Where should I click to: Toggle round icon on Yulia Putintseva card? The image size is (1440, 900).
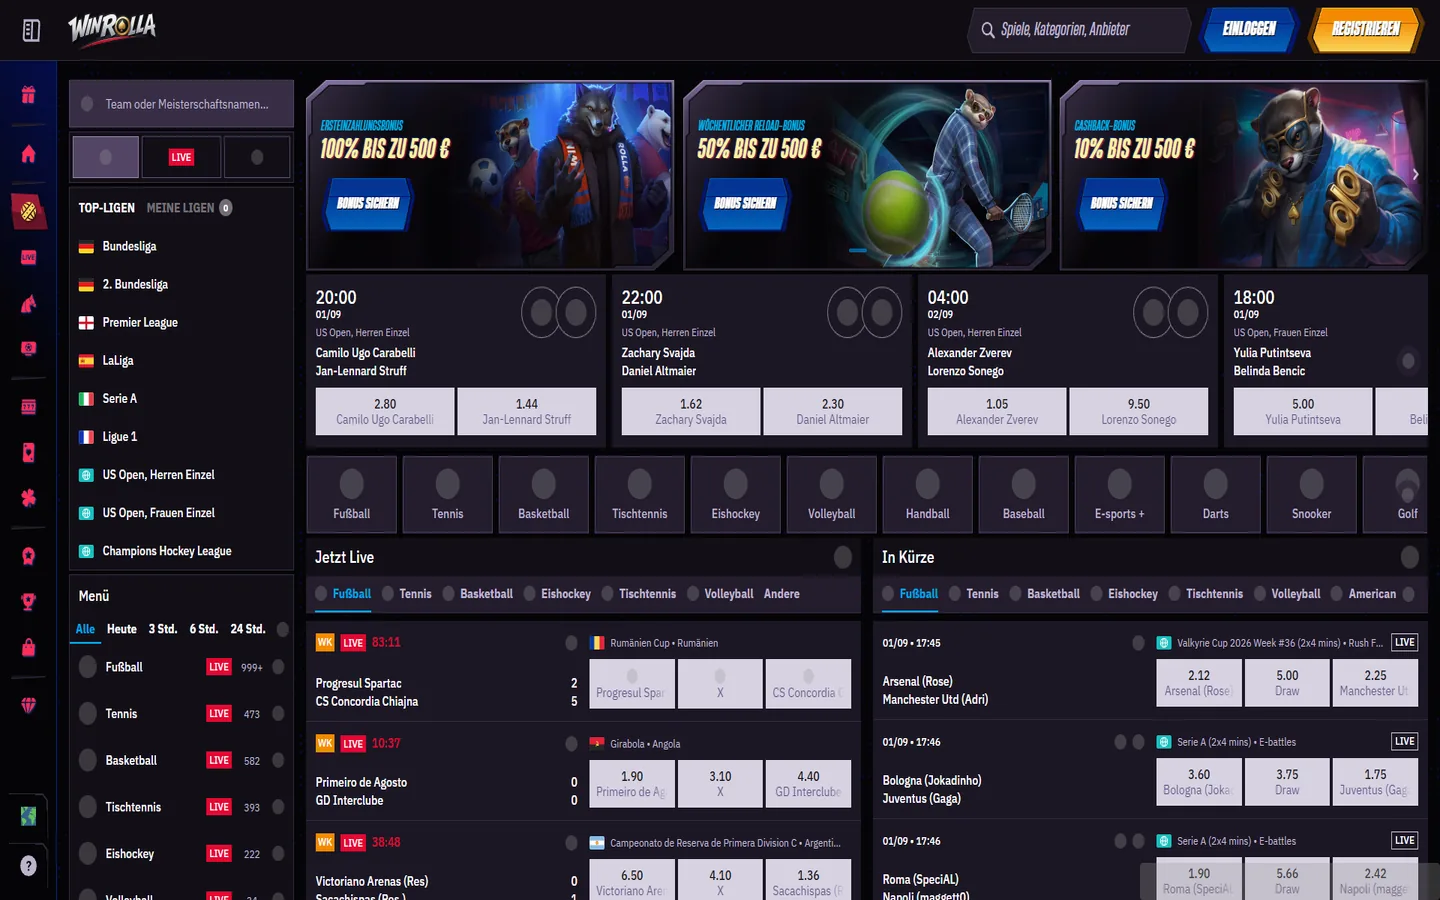pos(1408,361)
